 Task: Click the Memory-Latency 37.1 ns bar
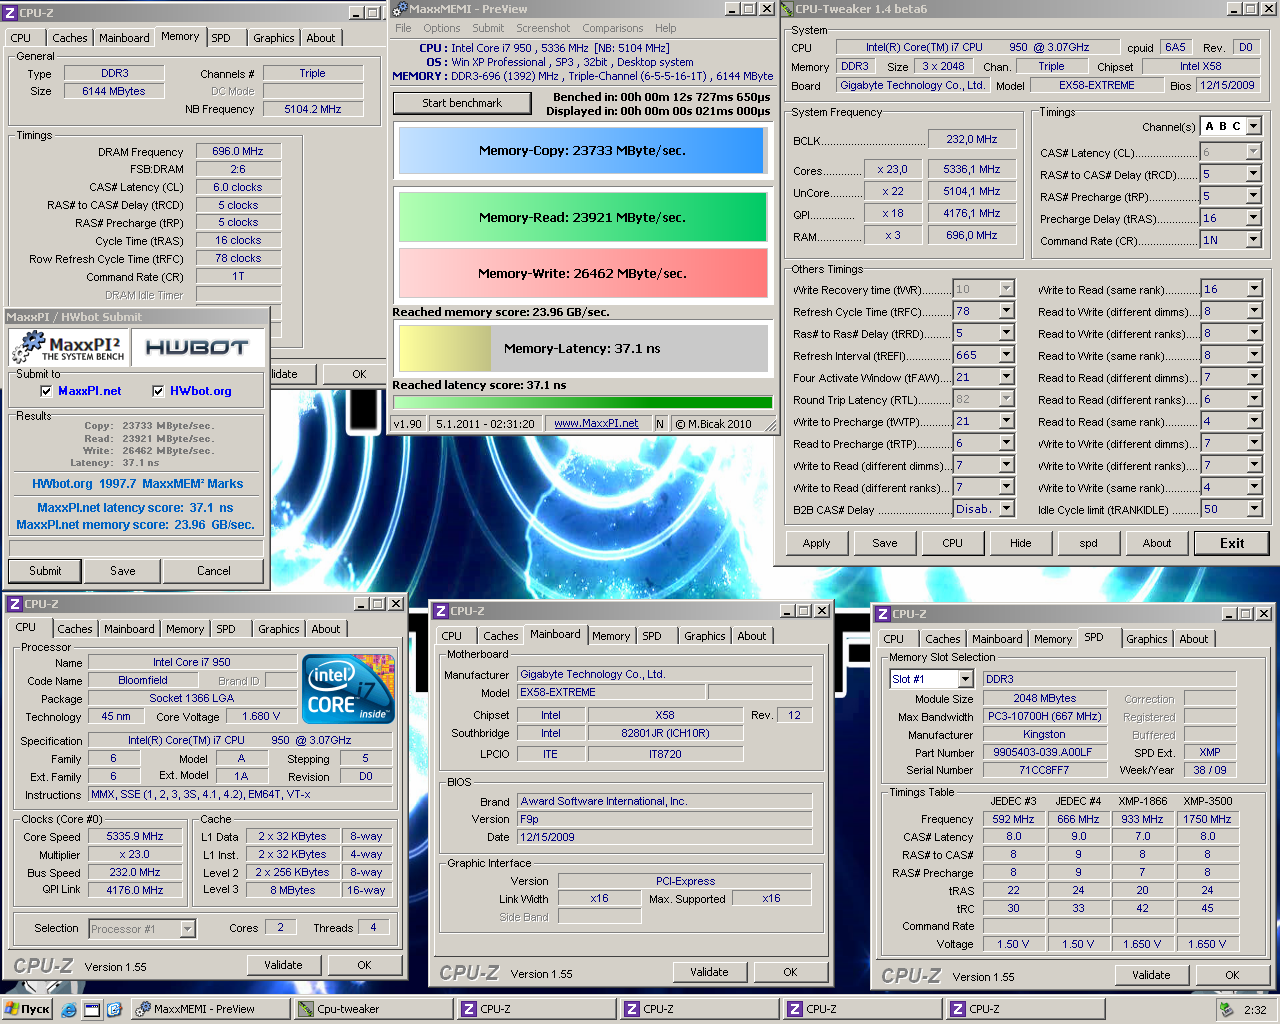coord(582,349)
